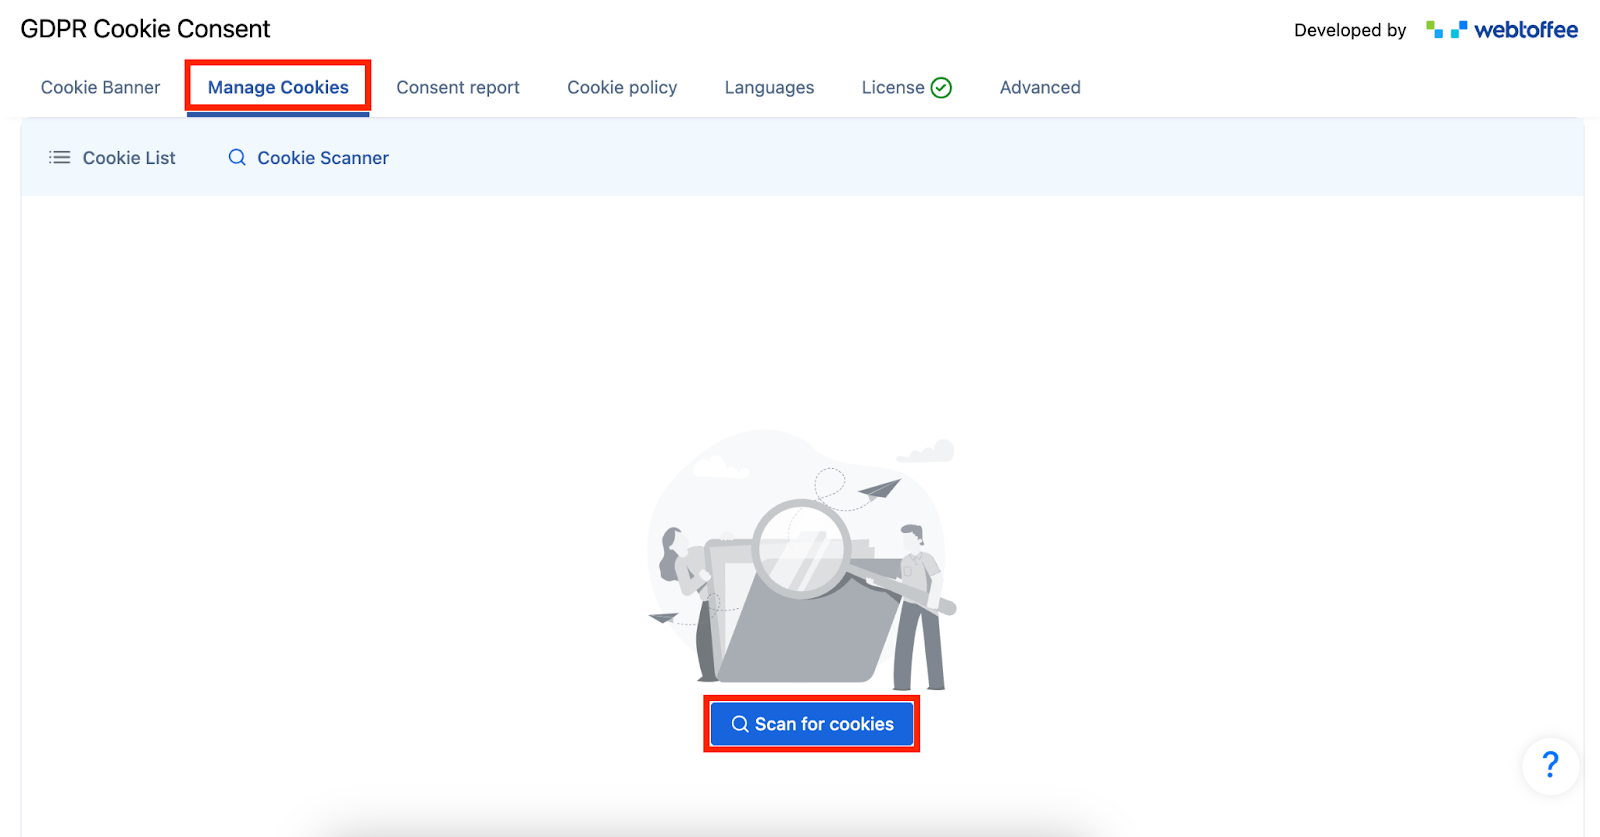Open the Cookie policy tab
Screen dimensions: 1600x837
(x=622, y=88)
